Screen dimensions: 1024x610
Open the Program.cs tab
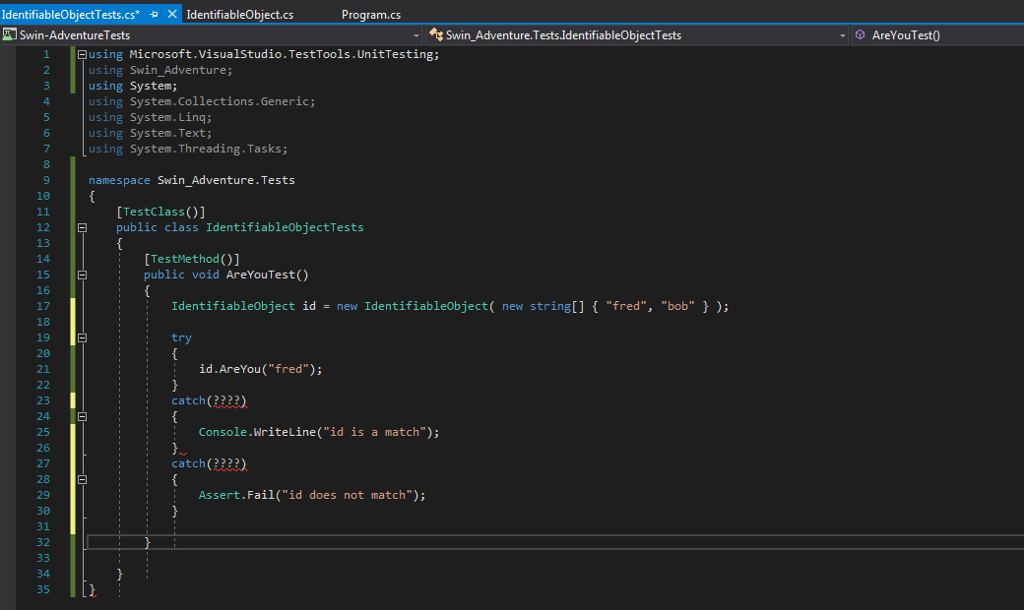371,15
